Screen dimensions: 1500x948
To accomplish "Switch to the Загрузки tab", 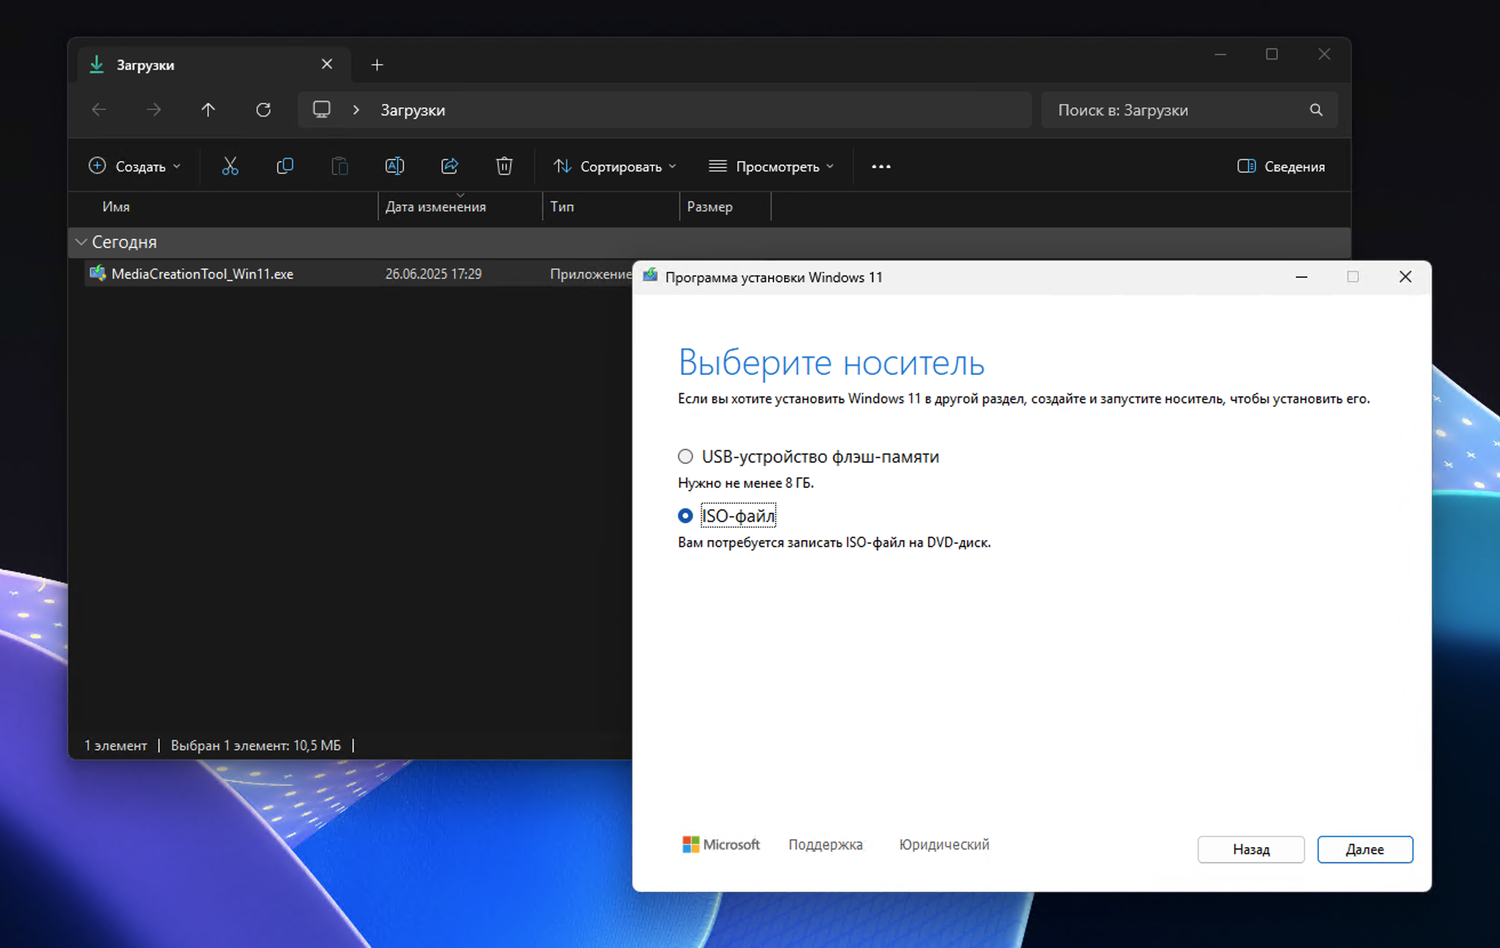I will [x=212, y=65].
